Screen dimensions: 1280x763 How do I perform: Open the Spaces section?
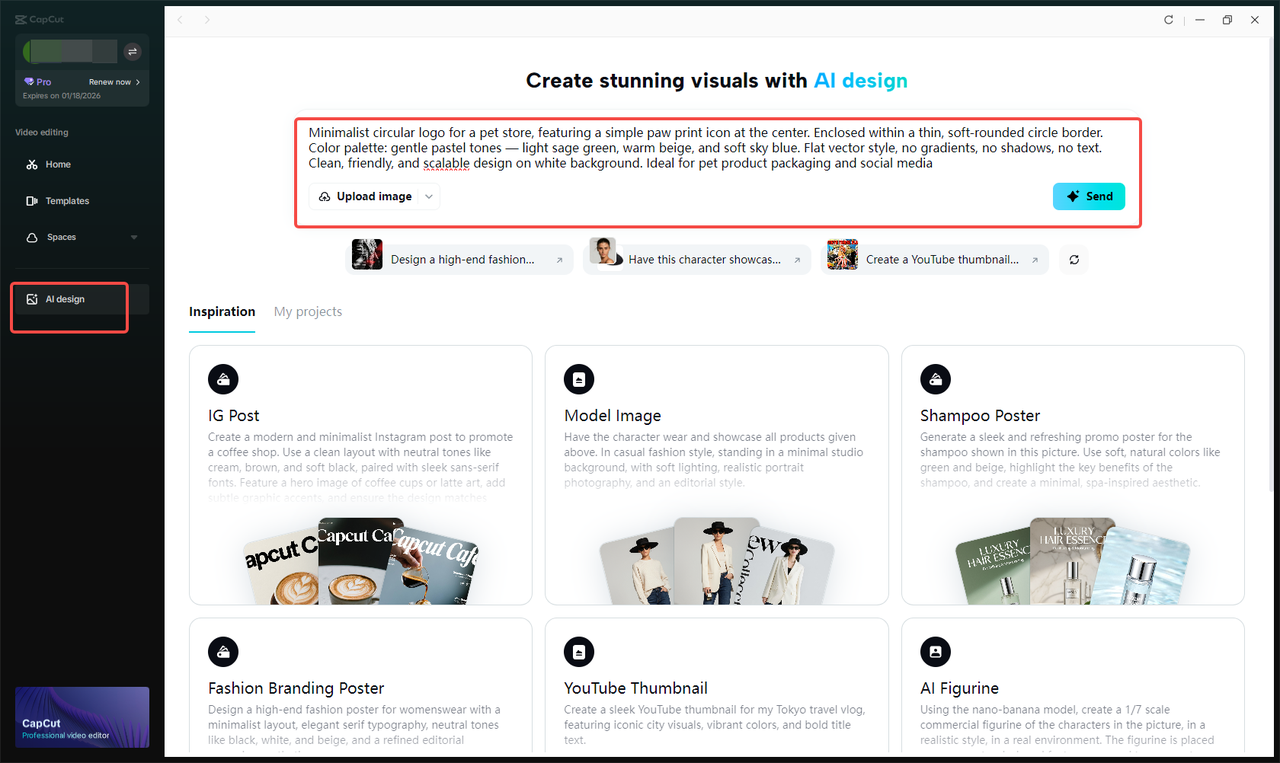(63, 237)
